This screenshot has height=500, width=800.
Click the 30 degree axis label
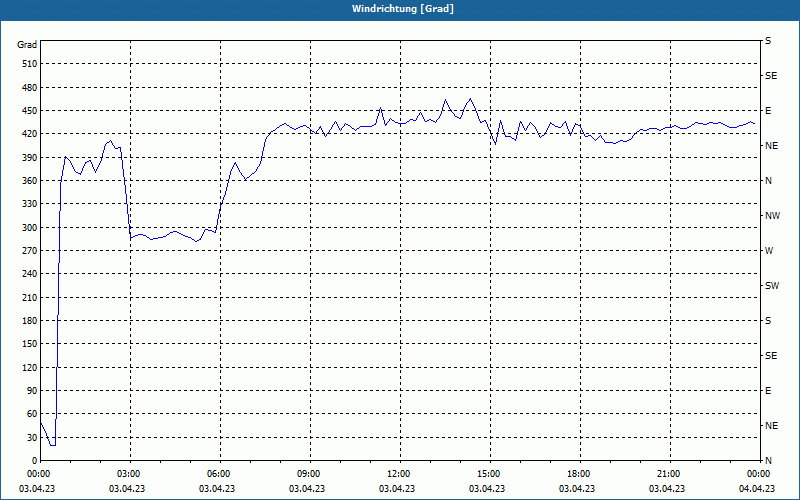32,438
